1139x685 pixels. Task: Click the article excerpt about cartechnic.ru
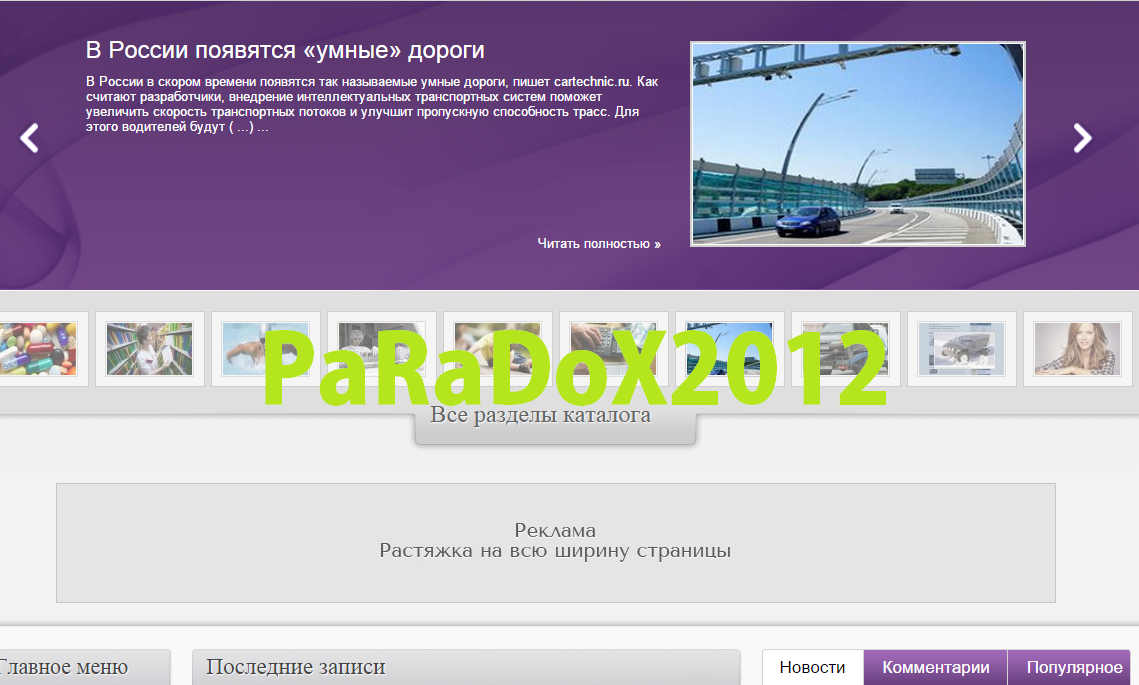click(x=372, y=104)
